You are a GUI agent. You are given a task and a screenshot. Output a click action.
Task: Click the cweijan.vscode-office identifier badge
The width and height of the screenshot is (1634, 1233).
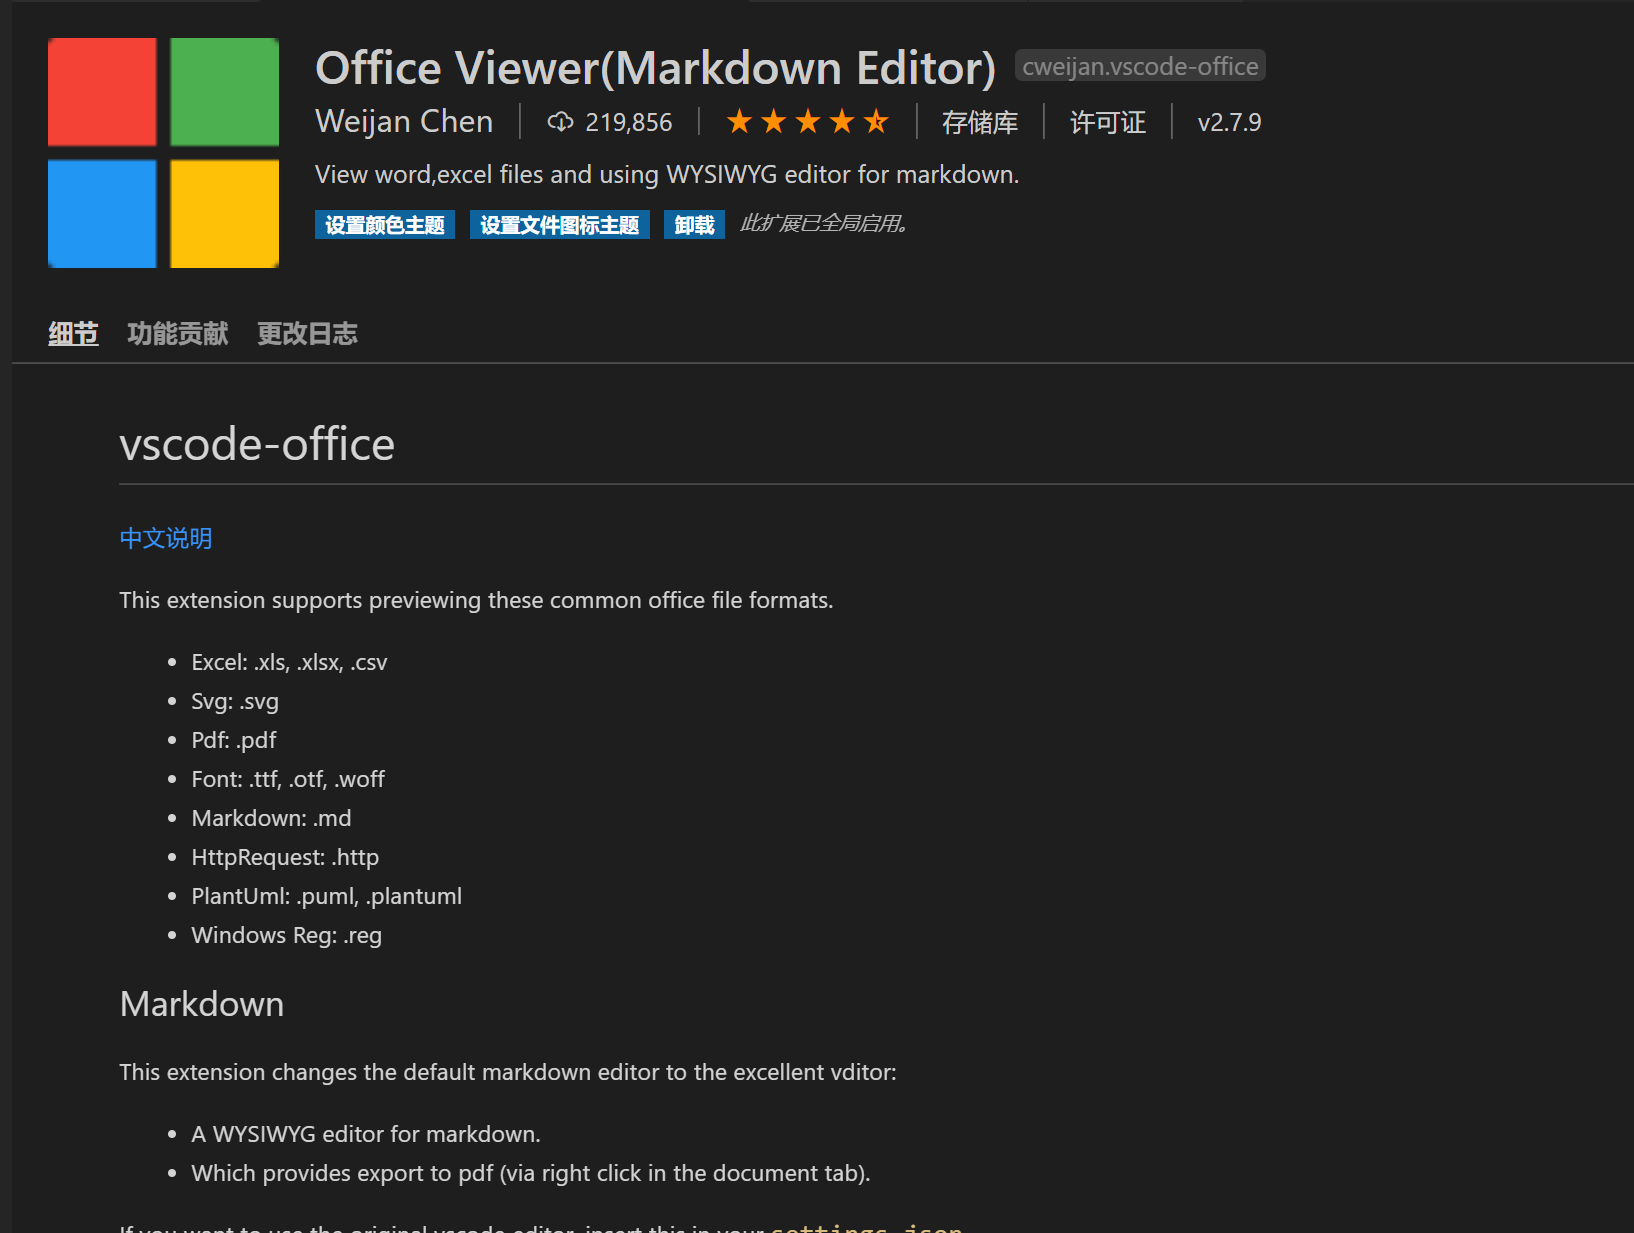point(1140,66)
